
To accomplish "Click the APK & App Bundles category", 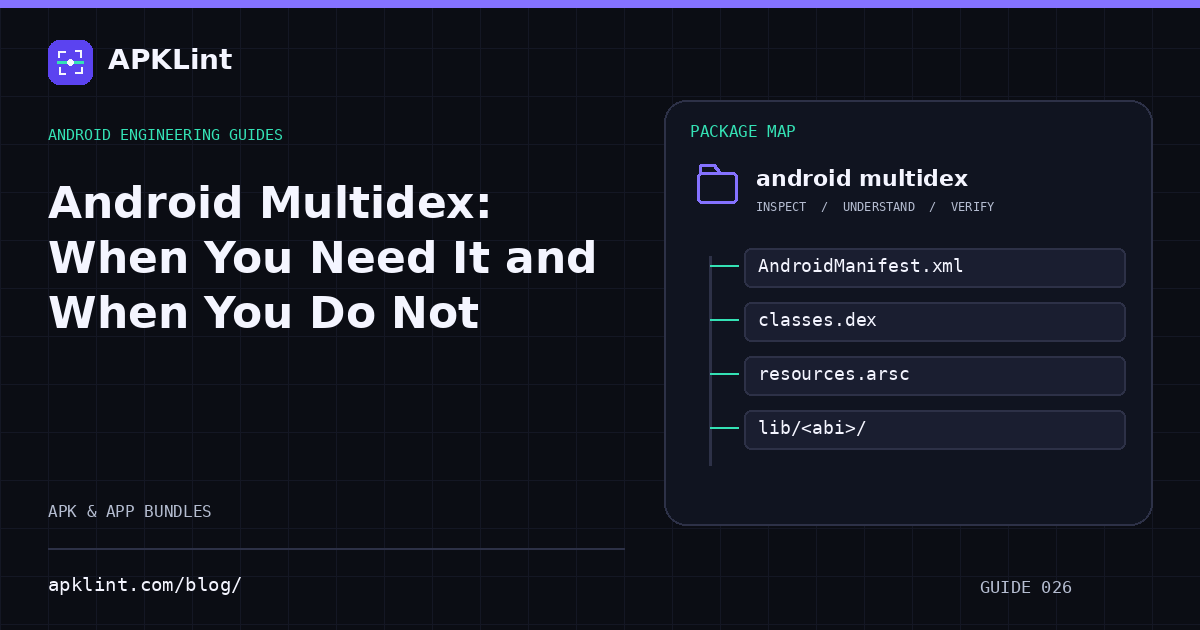I will (130, 512).
